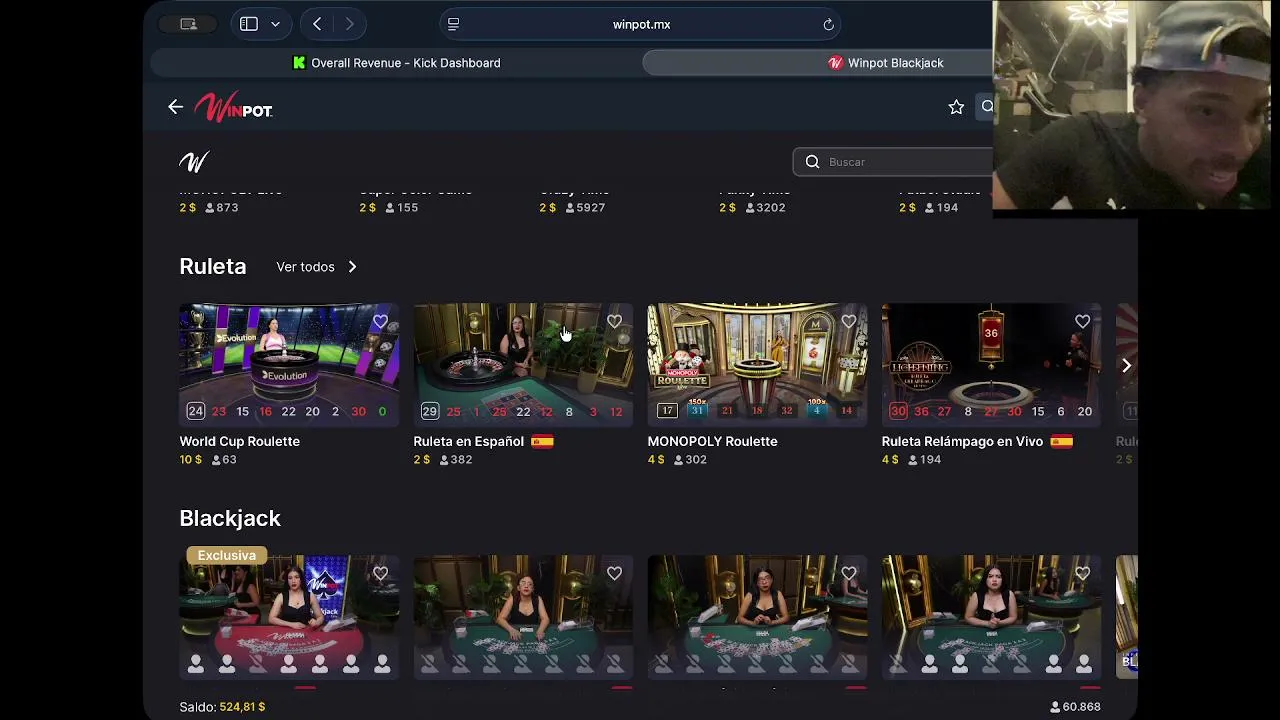The height and width of the screenshot is (720, 1280).
Task: Open Ruleta en Español game thumbnail
Action: pos(523,365)
